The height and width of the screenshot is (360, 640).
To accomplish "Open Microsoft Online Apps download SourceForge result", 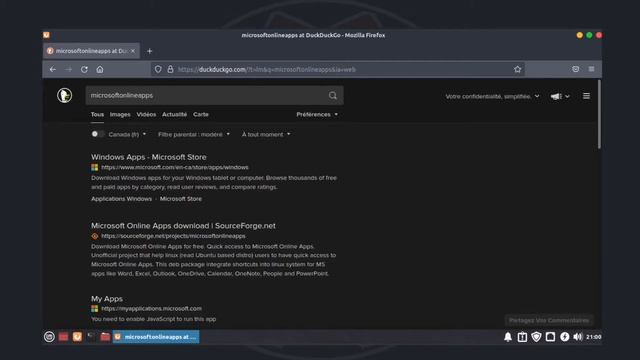I will pyautogui.click(x=183, y=226).
